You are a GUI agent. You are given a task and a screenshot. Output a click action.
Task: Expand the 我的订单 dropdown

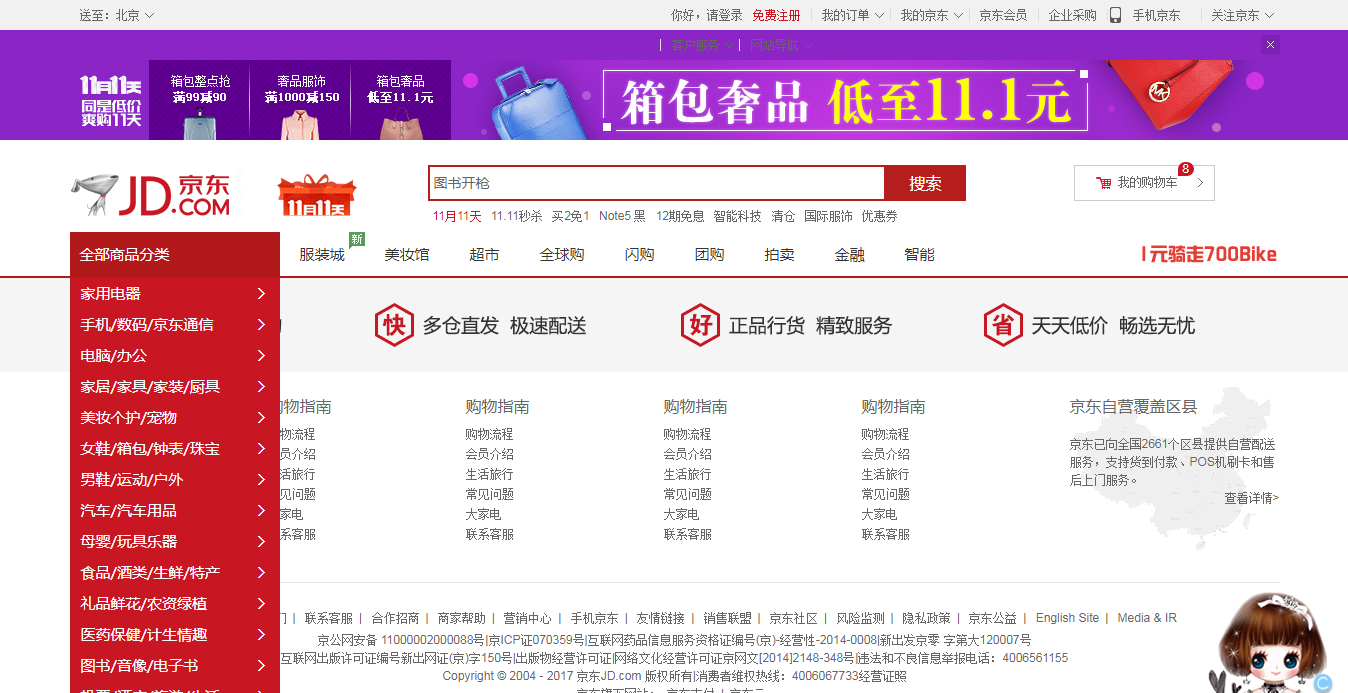point(853,15)
